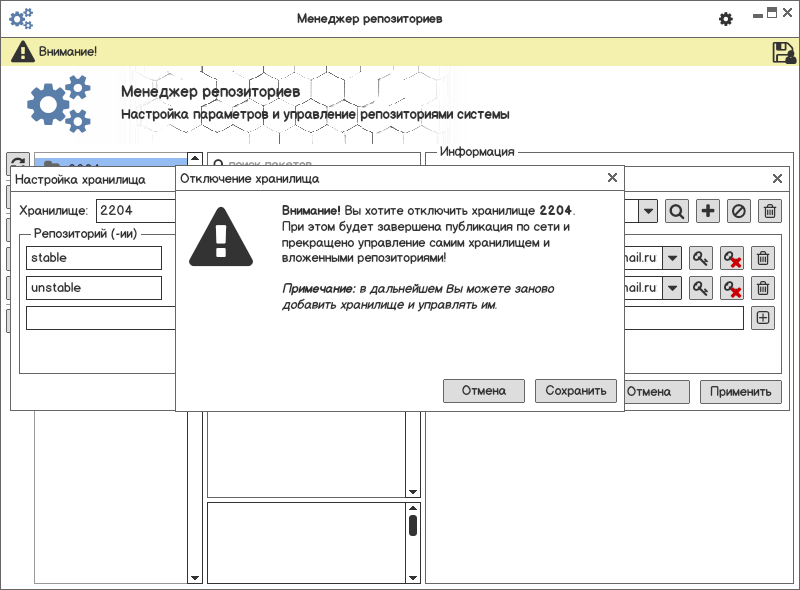Click scroll-up arrow of the storage list
Screen dimensions: 800x590
click(195, 159)
